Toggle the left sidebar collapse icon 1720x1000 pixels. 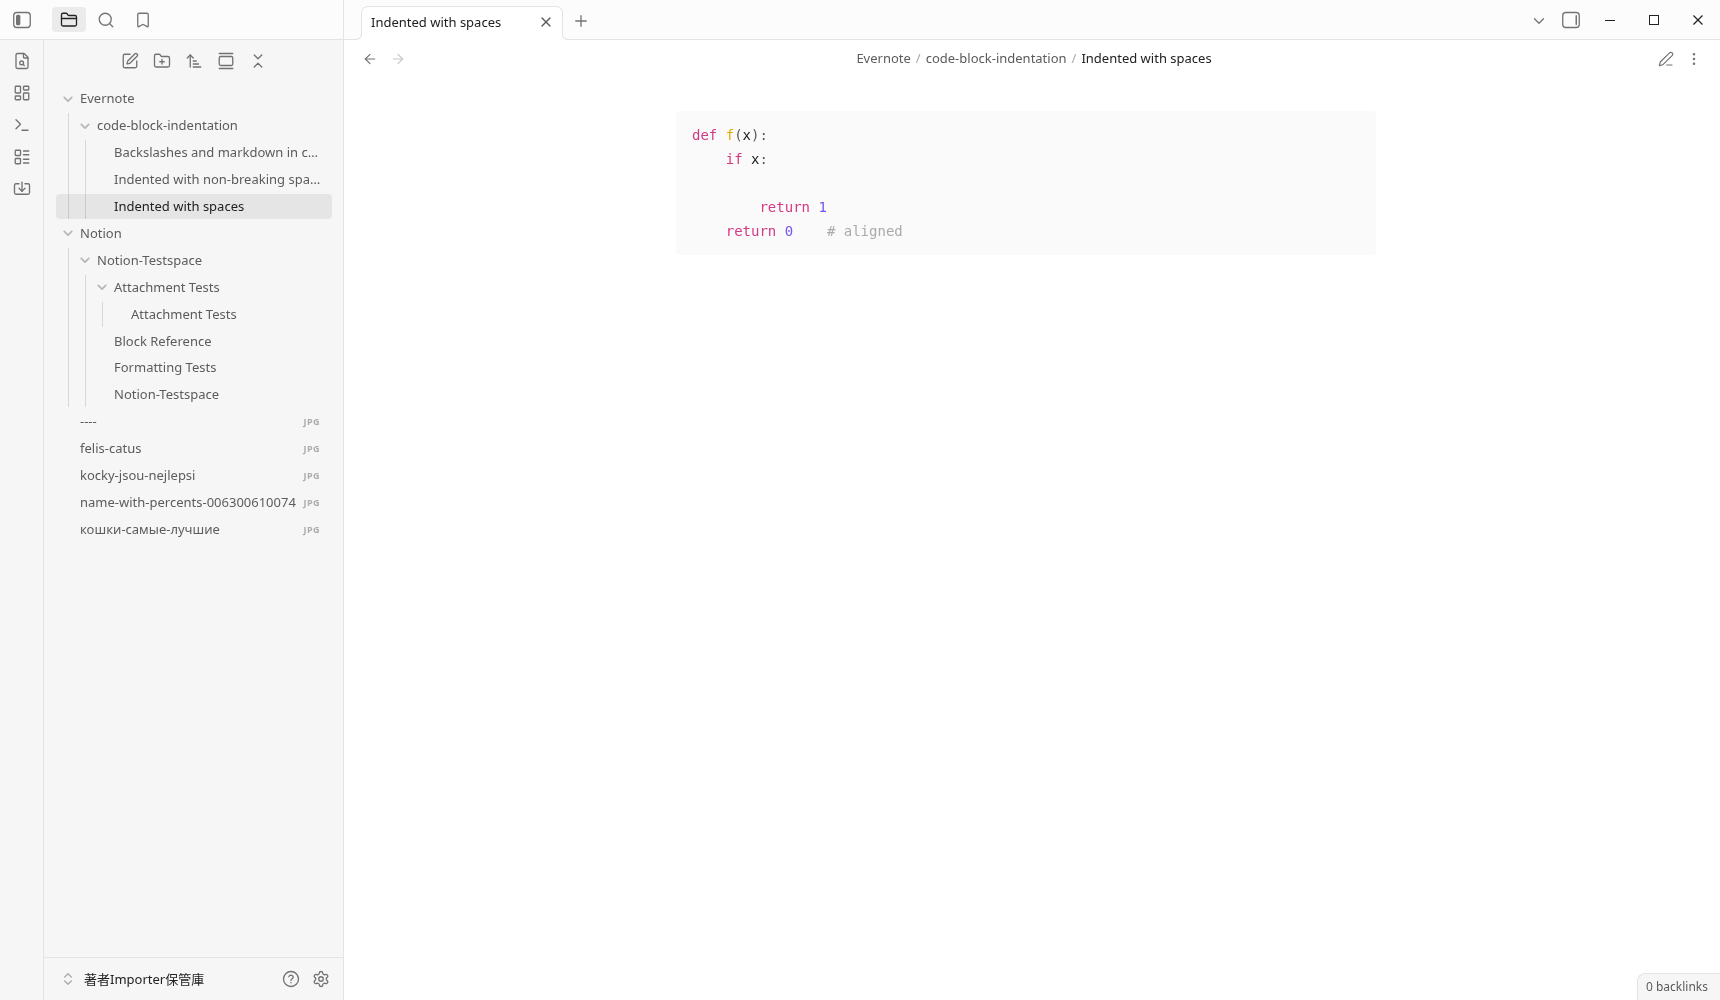(22, 20)
